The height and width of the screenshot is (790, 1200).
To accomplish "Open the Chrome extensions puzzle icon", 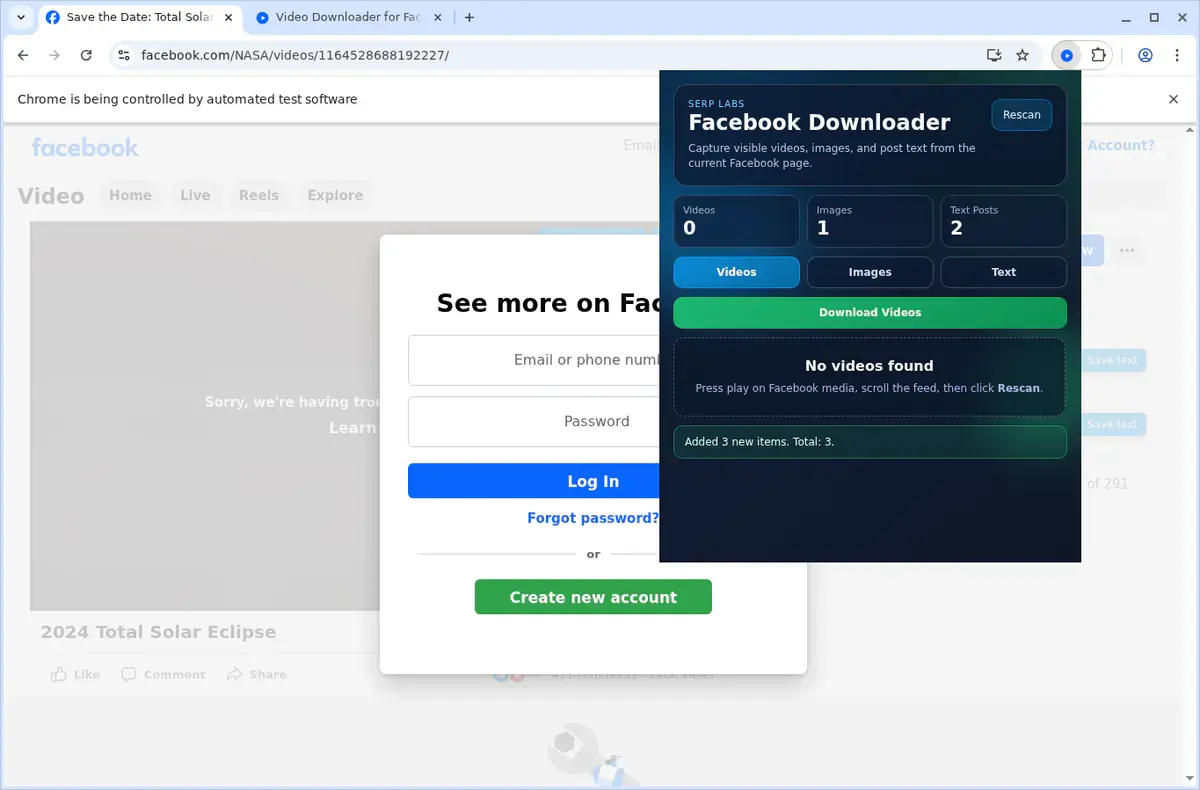I will pos(1098,56).
